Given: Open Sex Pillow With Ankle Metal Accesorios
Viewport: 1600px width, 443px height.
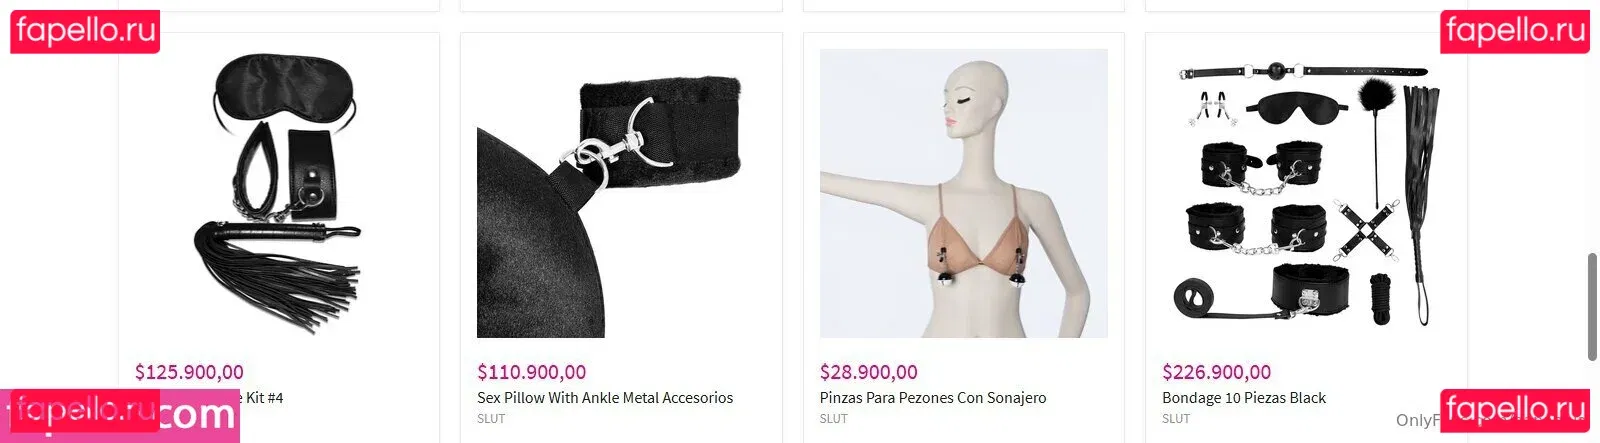Looking at the screenshot, I should [605, 398].
